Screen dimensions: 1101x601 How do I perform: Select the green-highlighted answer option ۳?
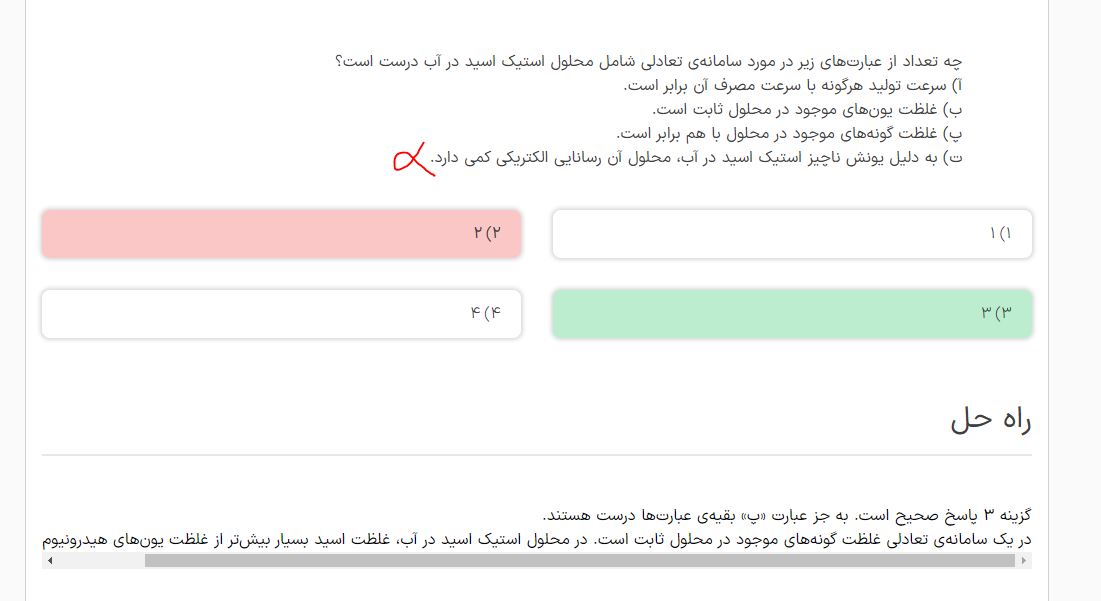(791, 314)
